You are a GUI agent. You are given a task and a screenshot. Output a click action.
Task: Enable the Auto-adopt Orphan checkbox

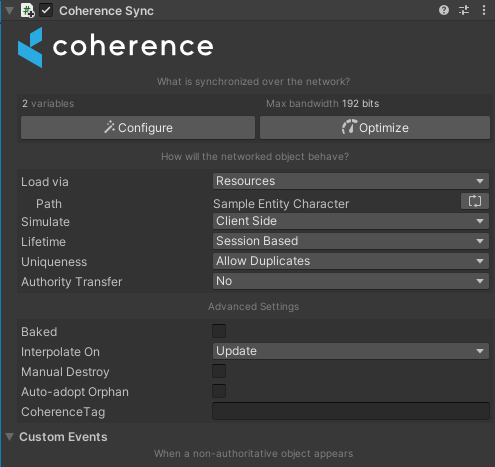(x=219, y=391)
